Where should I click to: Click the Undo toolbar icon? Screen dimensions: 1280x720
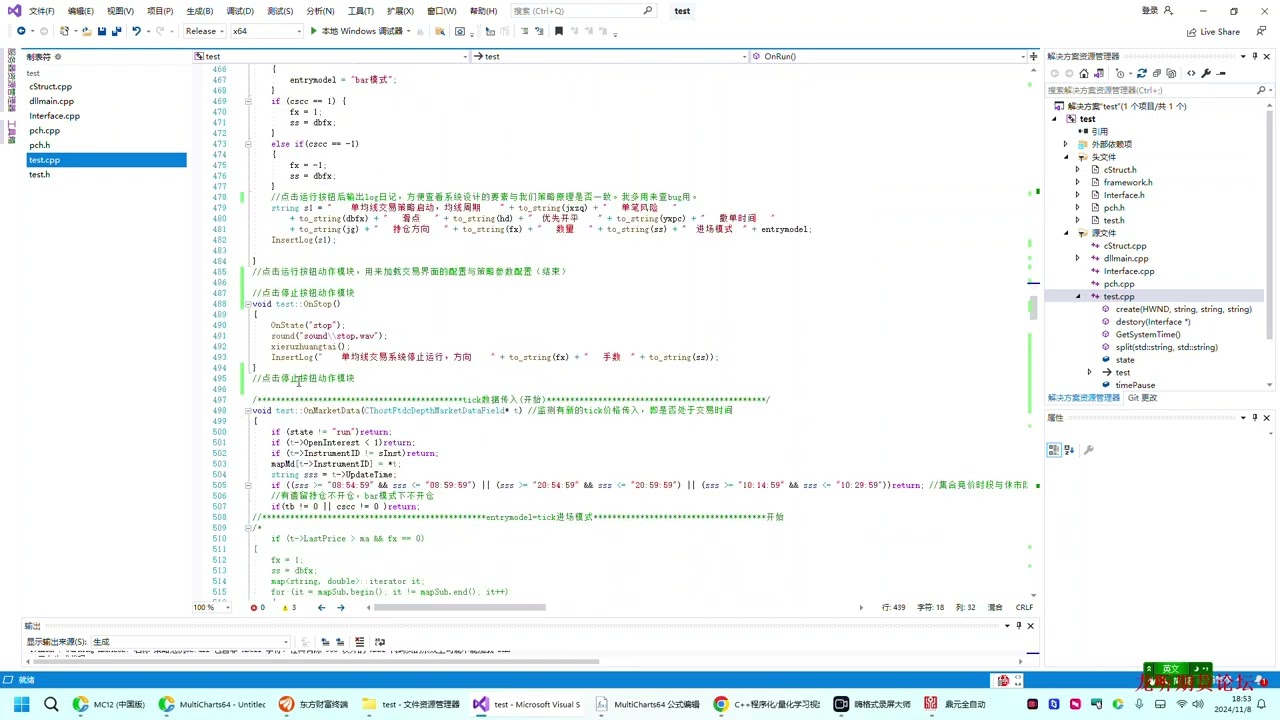pos(136,31)
